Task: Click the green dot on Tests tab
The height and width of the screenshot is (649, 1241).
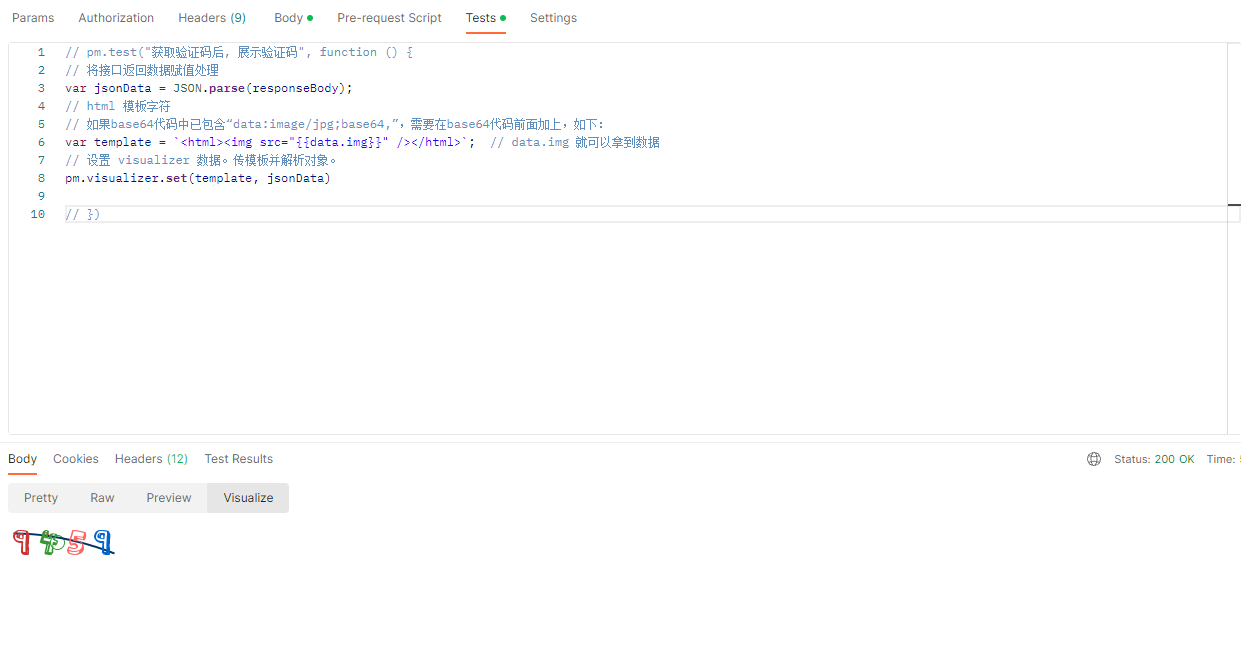Action: pos(503,17)
